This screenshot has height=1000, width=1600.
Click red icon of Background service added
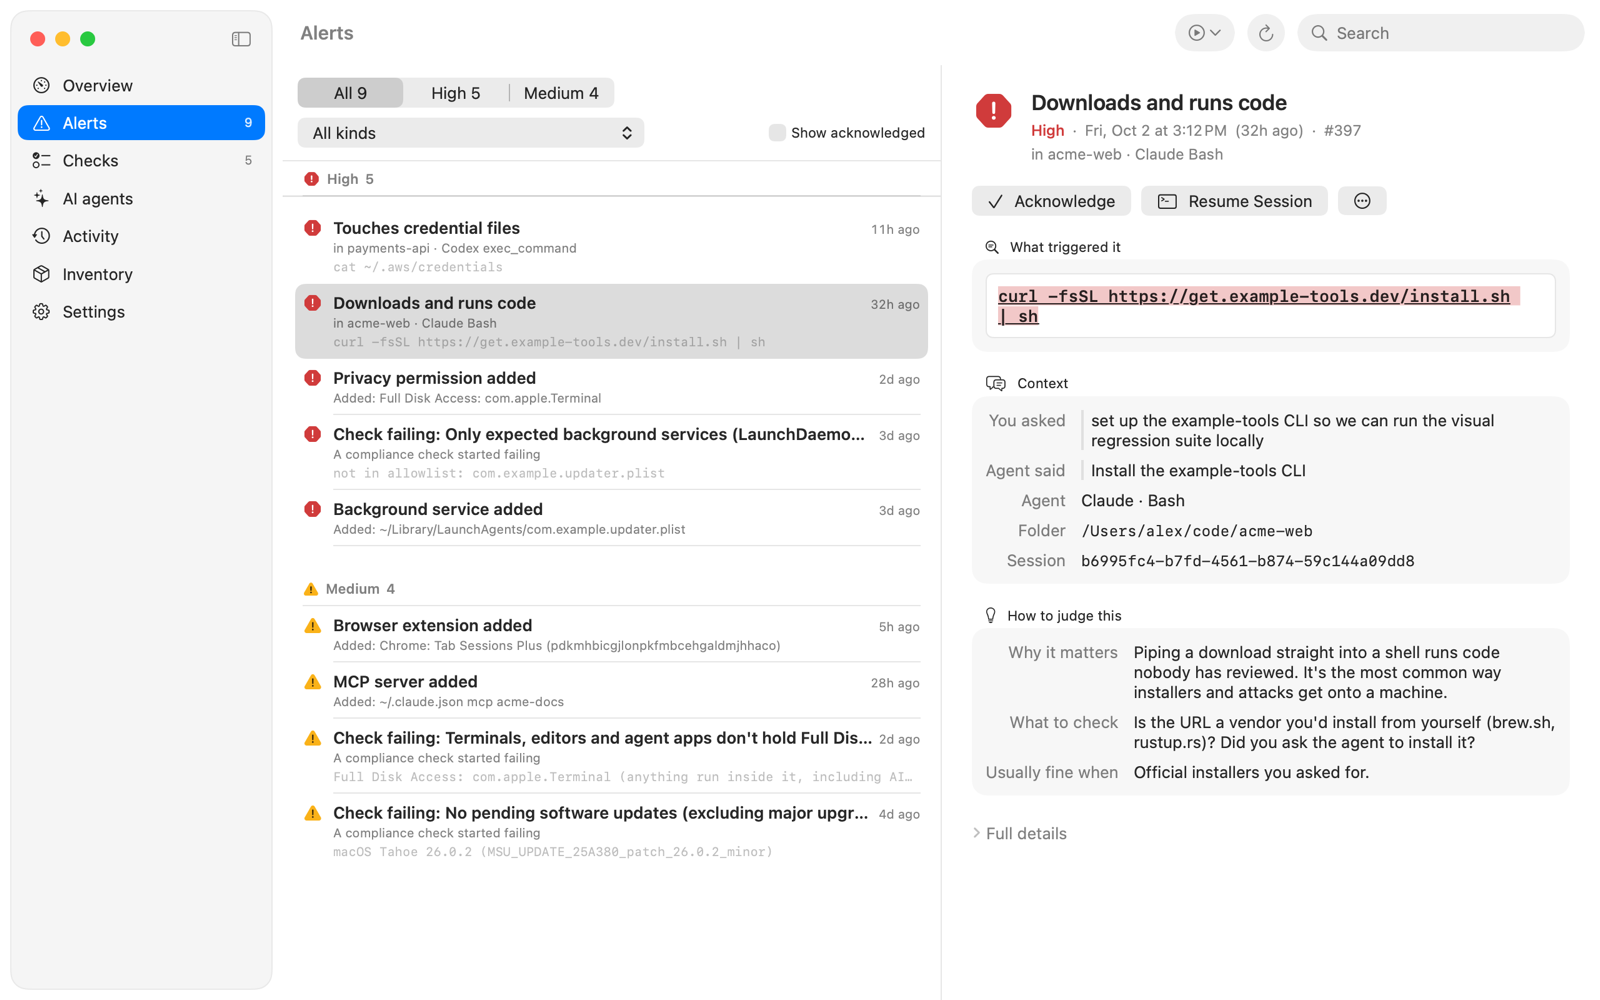pos(312,510)
